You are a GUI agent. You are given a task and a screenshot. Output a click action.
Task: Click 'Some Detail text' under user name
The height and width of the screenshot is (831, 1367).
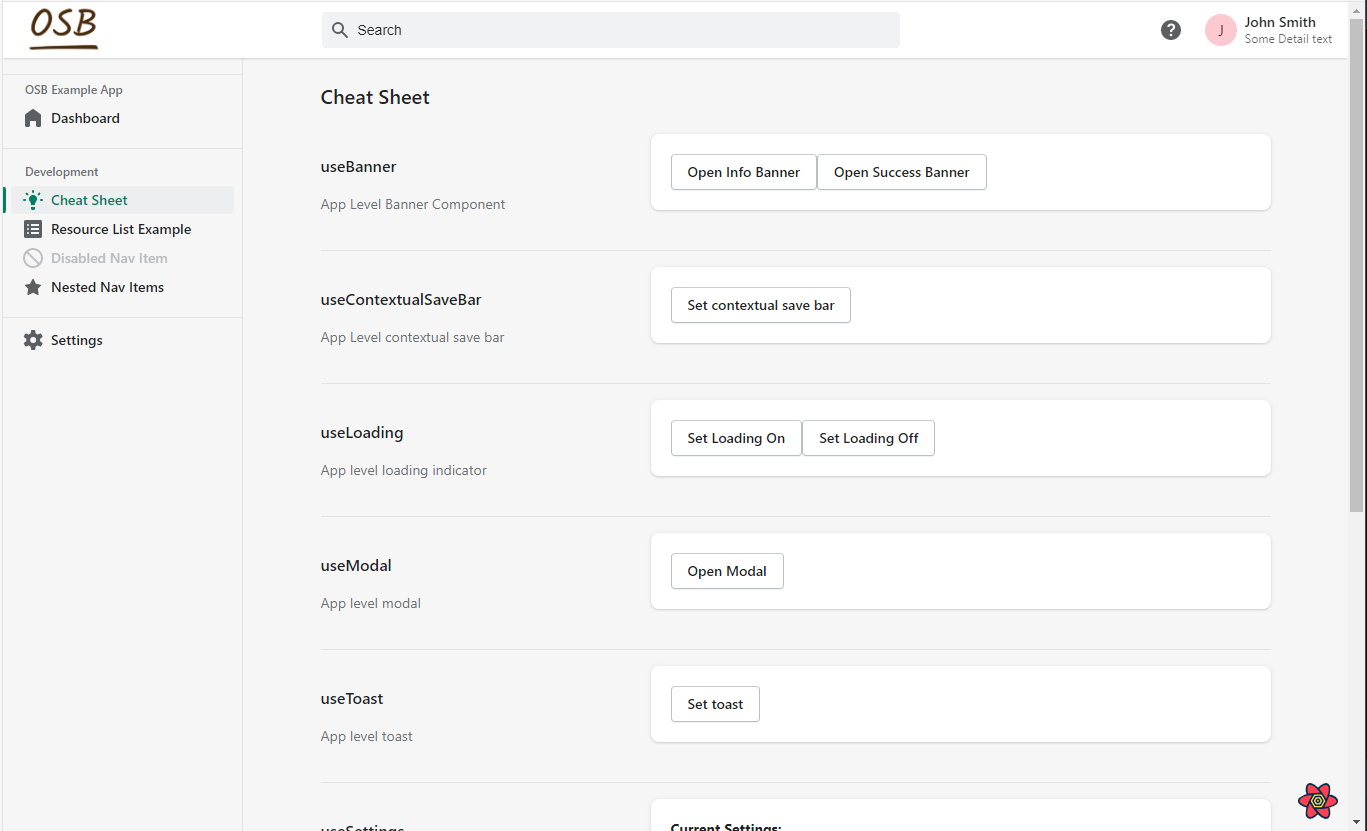1288,39
